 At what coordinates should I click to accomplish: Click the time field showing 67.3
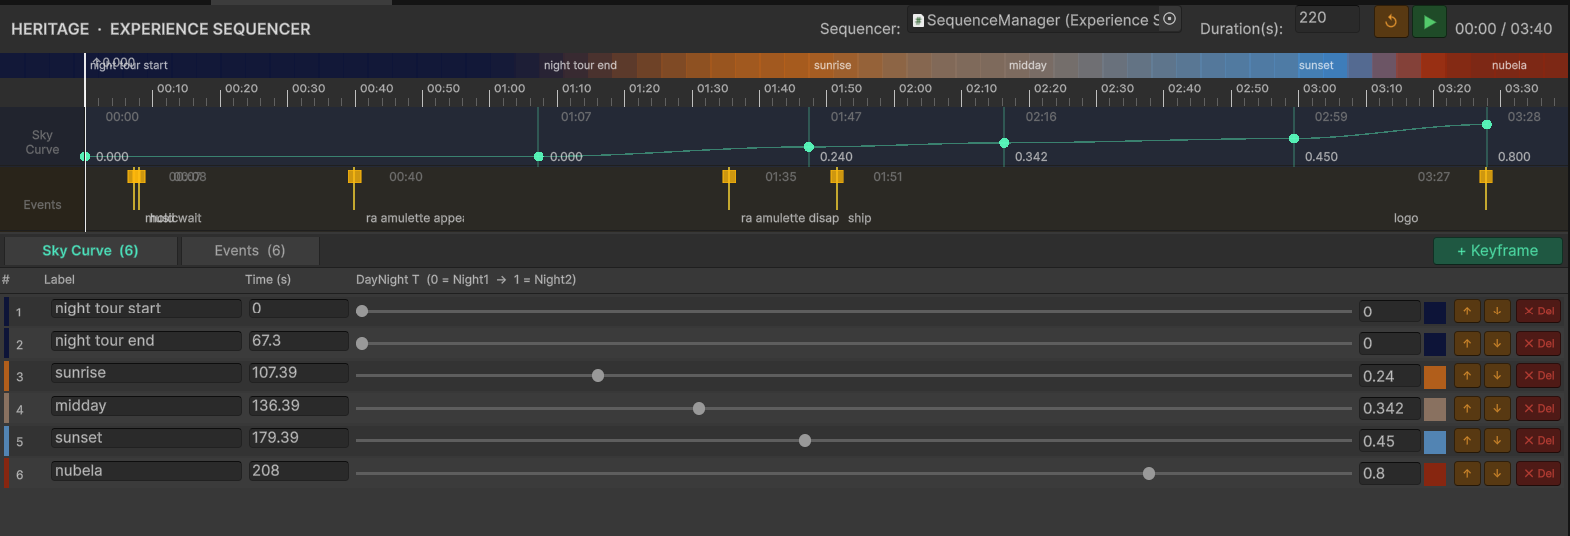point(298,341)
